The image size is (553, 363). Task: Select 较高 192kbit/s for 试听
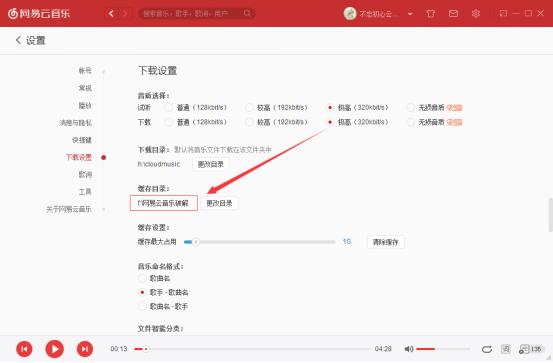pos(249,107)
